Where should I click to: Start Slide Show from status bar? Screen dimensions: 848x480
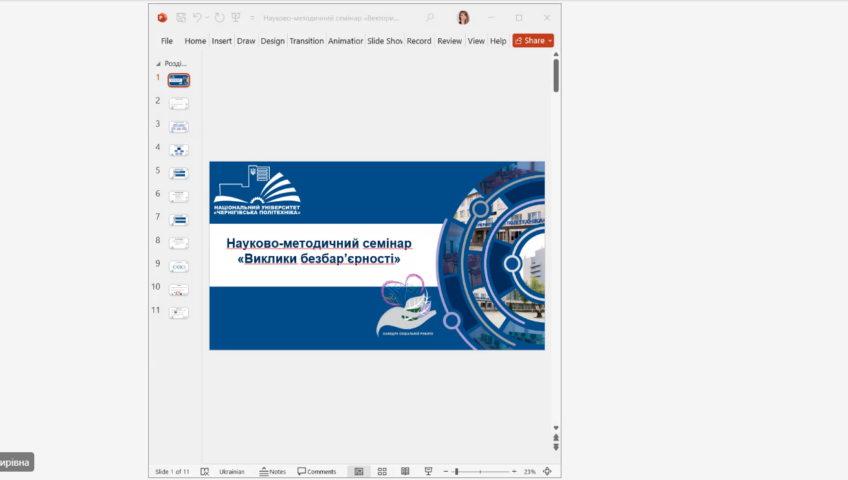[428, 472]
